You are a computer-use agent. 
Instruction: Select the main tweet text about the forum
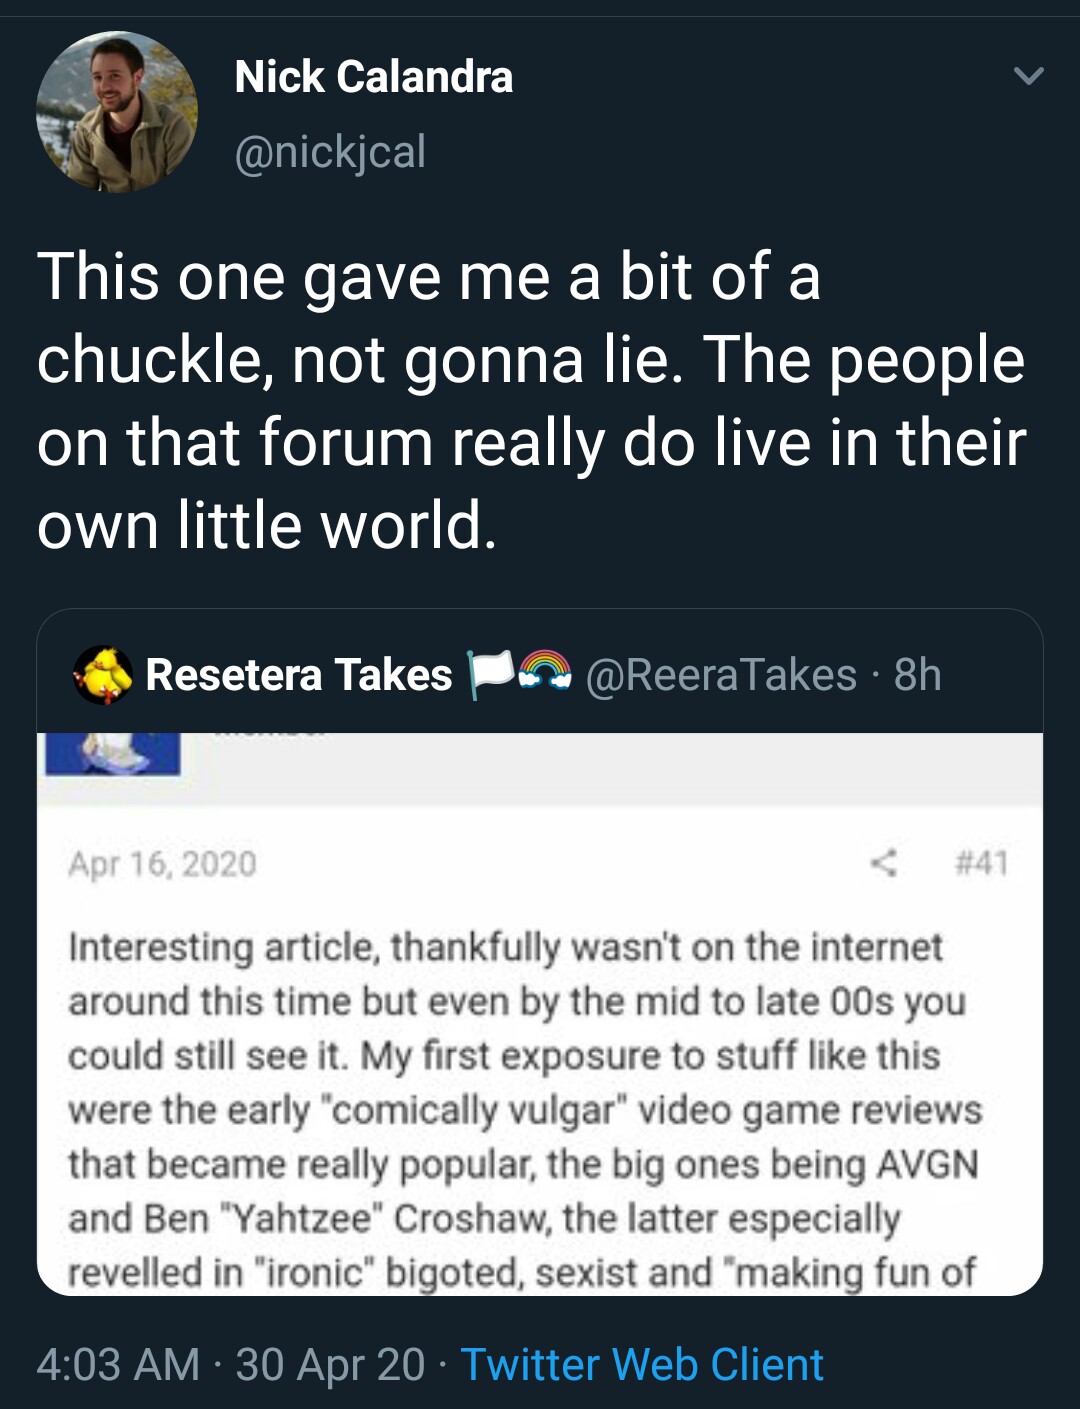click(x=530, y=400)
